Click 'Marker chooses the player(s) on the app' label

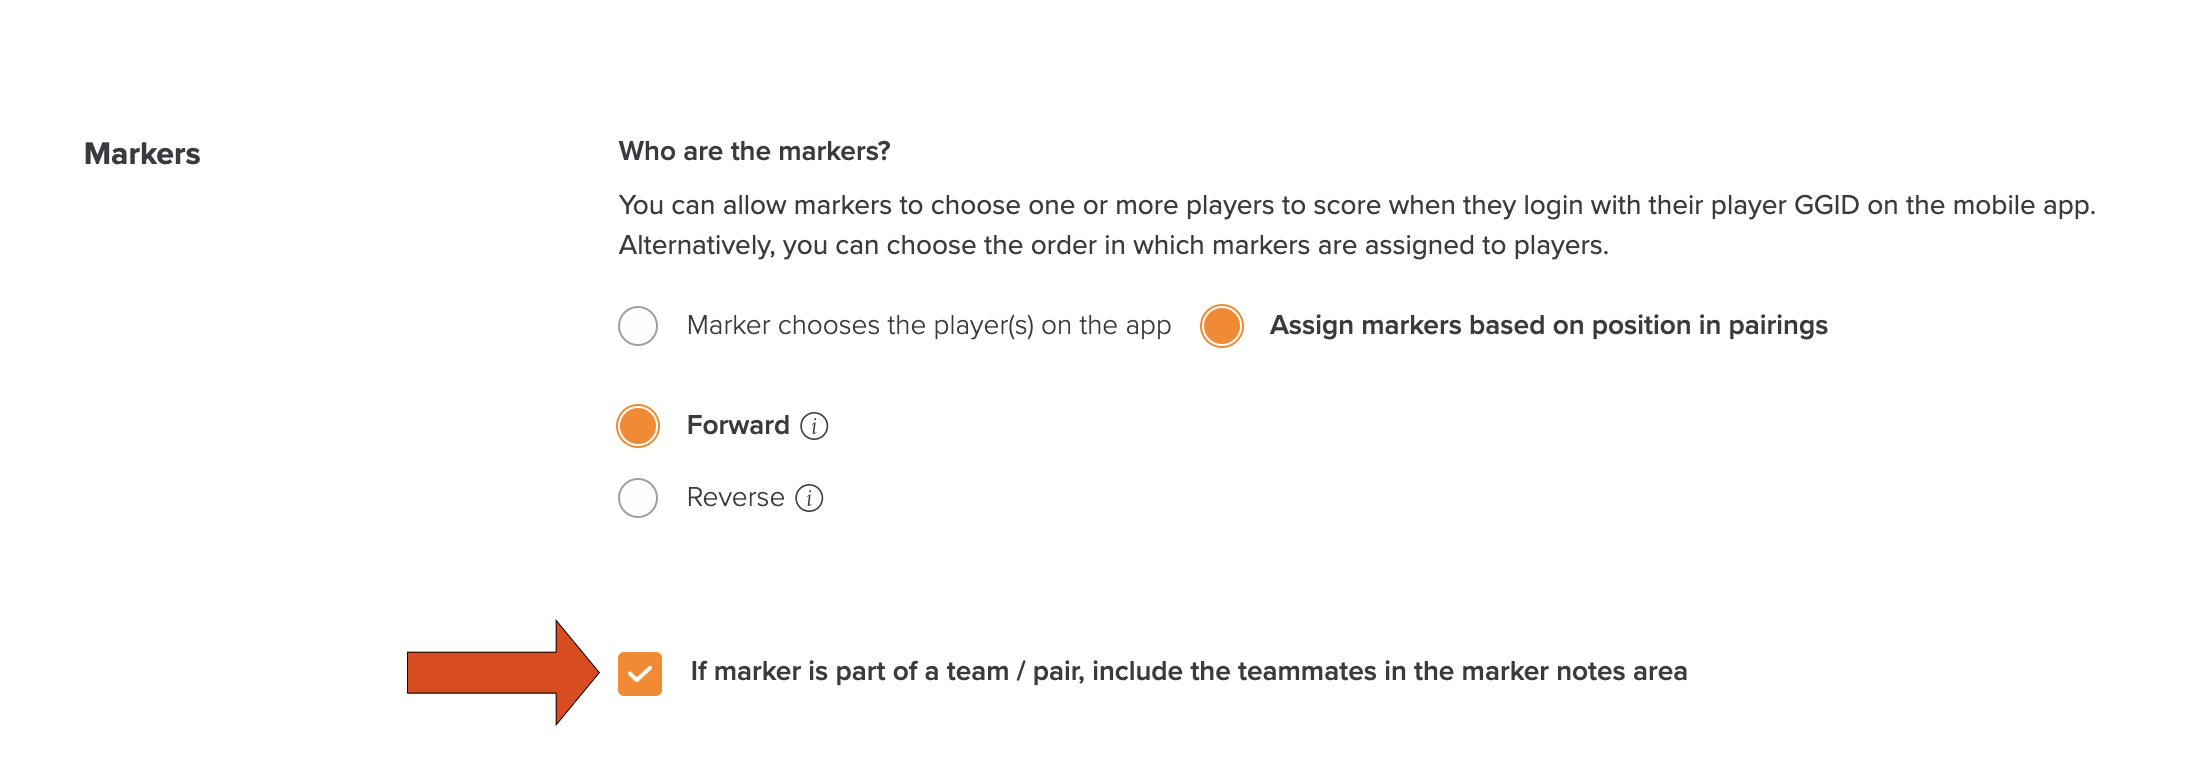929,326
